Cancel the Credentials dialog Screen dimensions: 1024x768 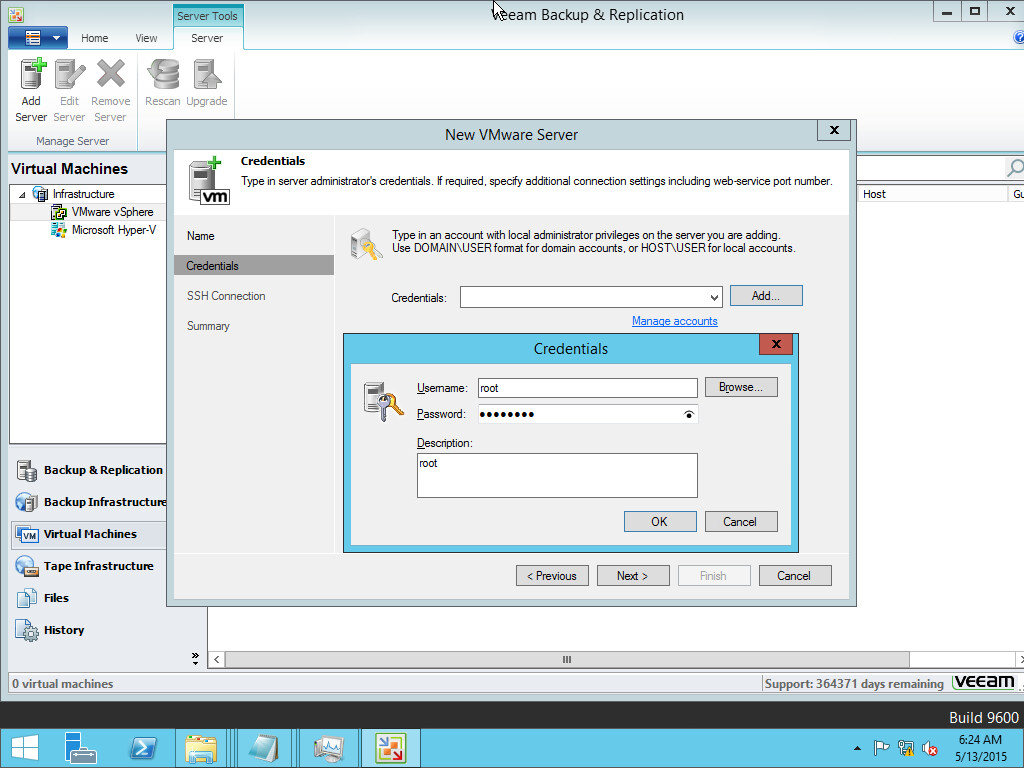741,521
